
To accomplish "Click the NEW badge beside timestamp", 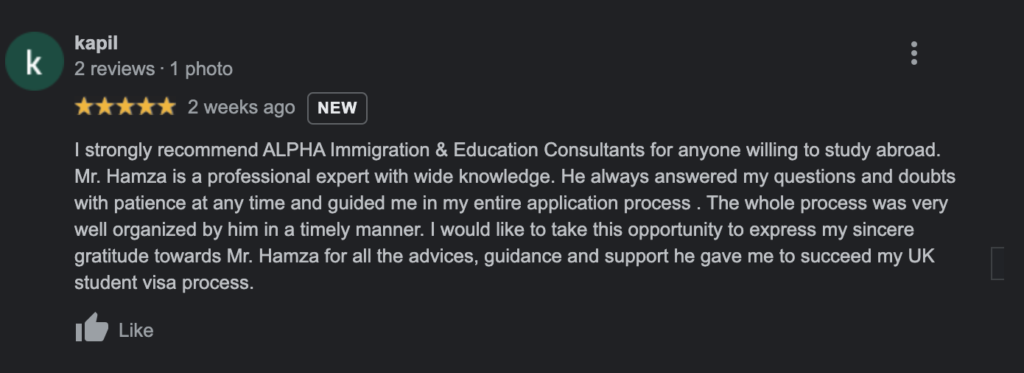I will point(337,108).
